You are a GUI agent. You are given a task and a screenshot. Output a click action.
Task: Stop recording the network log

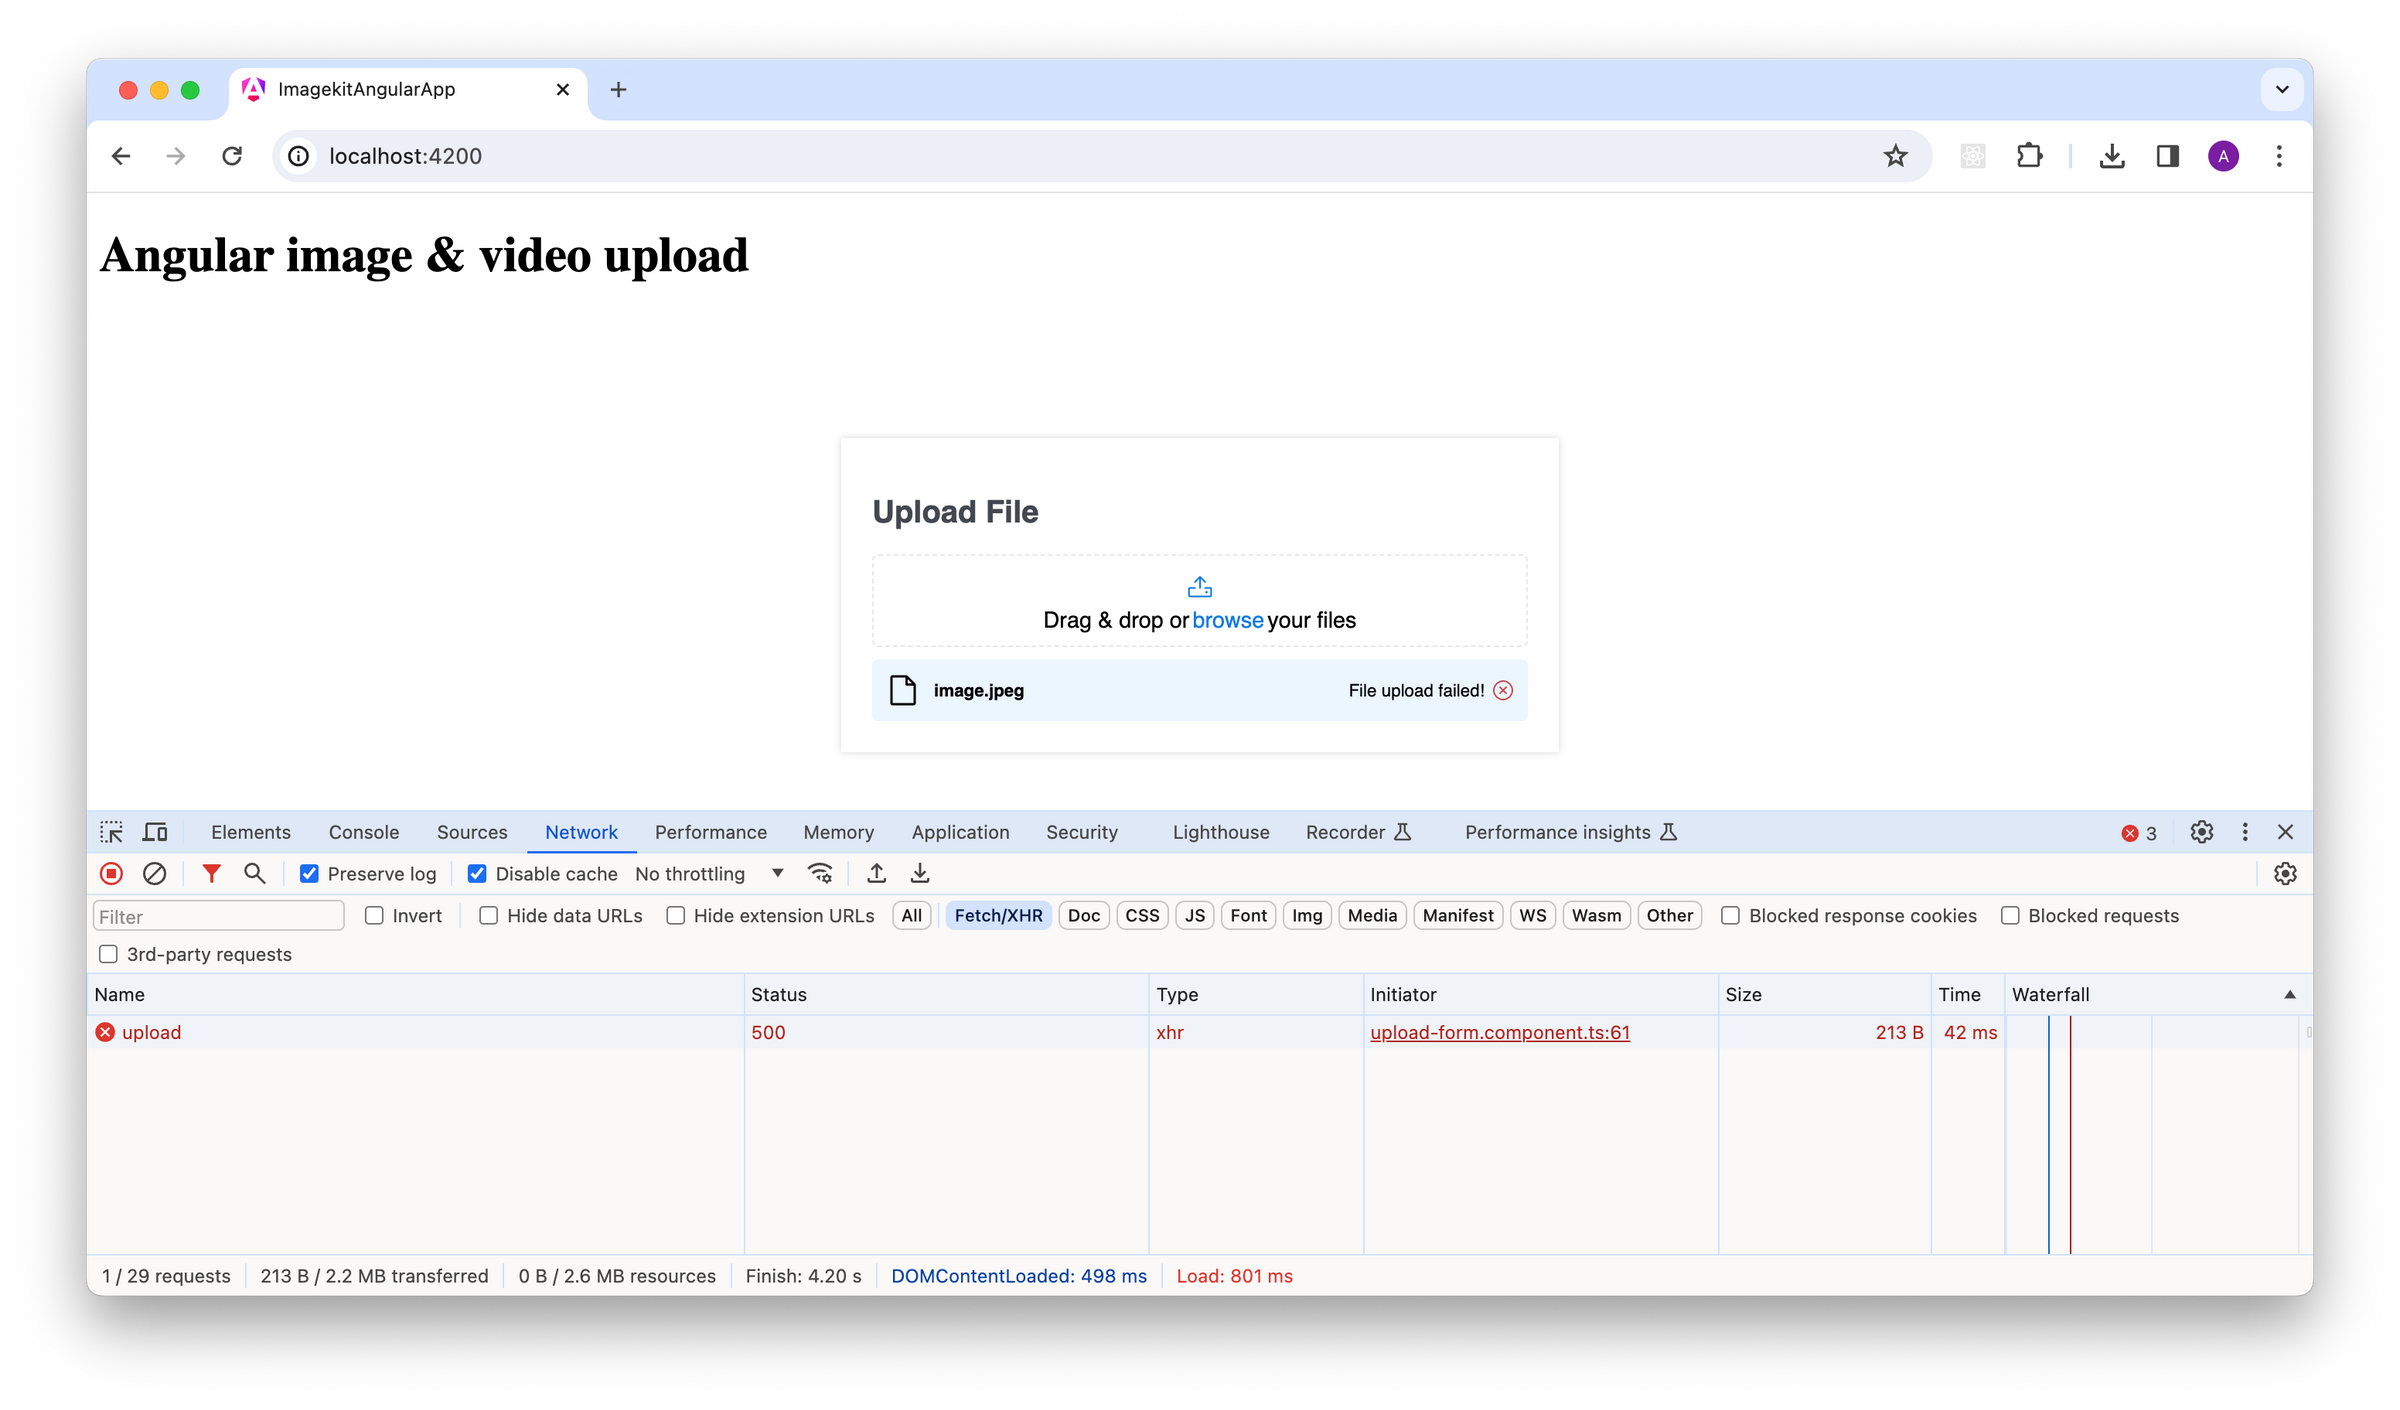[x=111, y=873]
